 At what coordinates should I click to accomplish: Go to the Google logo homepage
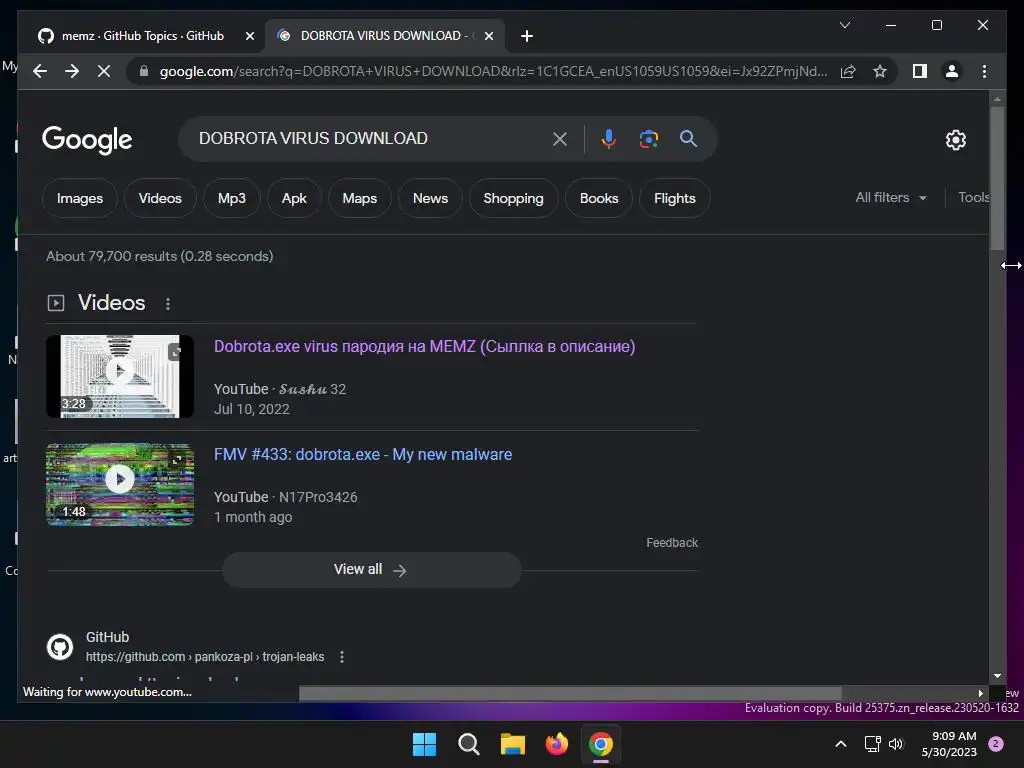[x=87, y=140]
